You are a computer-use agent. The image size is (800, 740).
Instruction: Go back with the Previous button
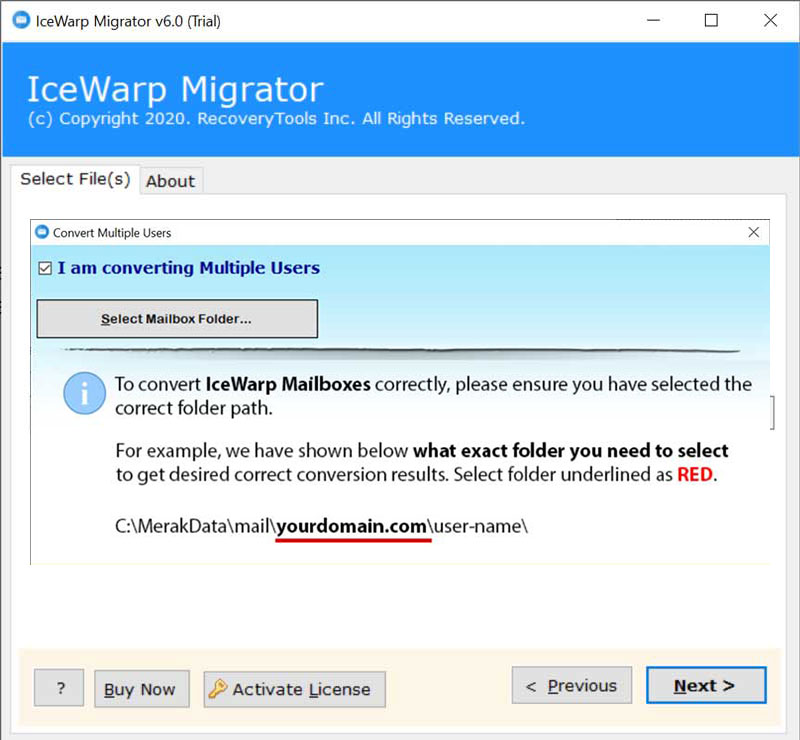(x=571, y=685)
